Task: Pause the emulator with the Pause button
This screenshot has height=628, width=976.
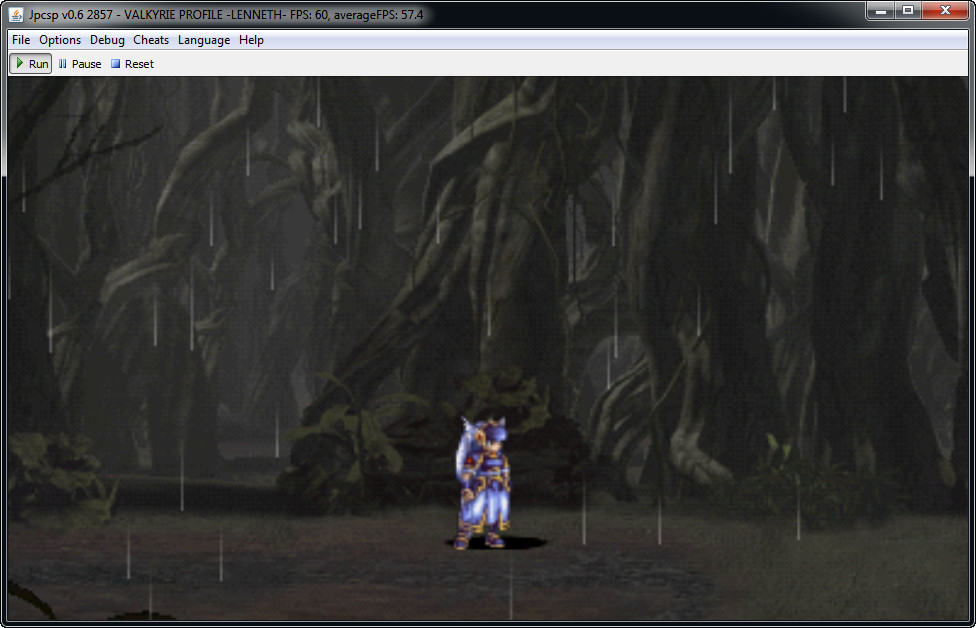Action: click(x=80, y=63)
